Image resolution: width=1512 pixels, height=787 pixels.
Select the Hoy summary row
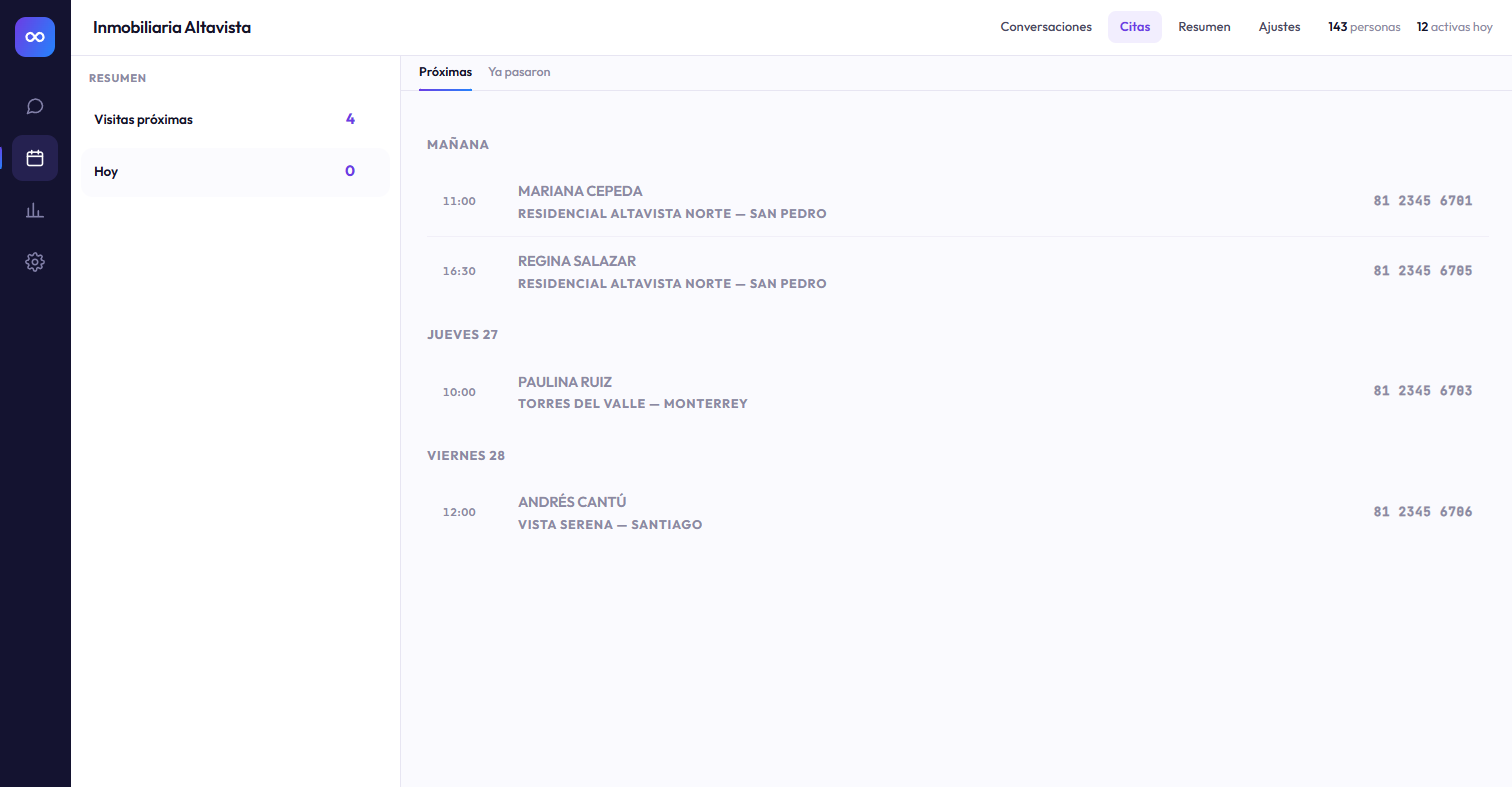[235, 172]
